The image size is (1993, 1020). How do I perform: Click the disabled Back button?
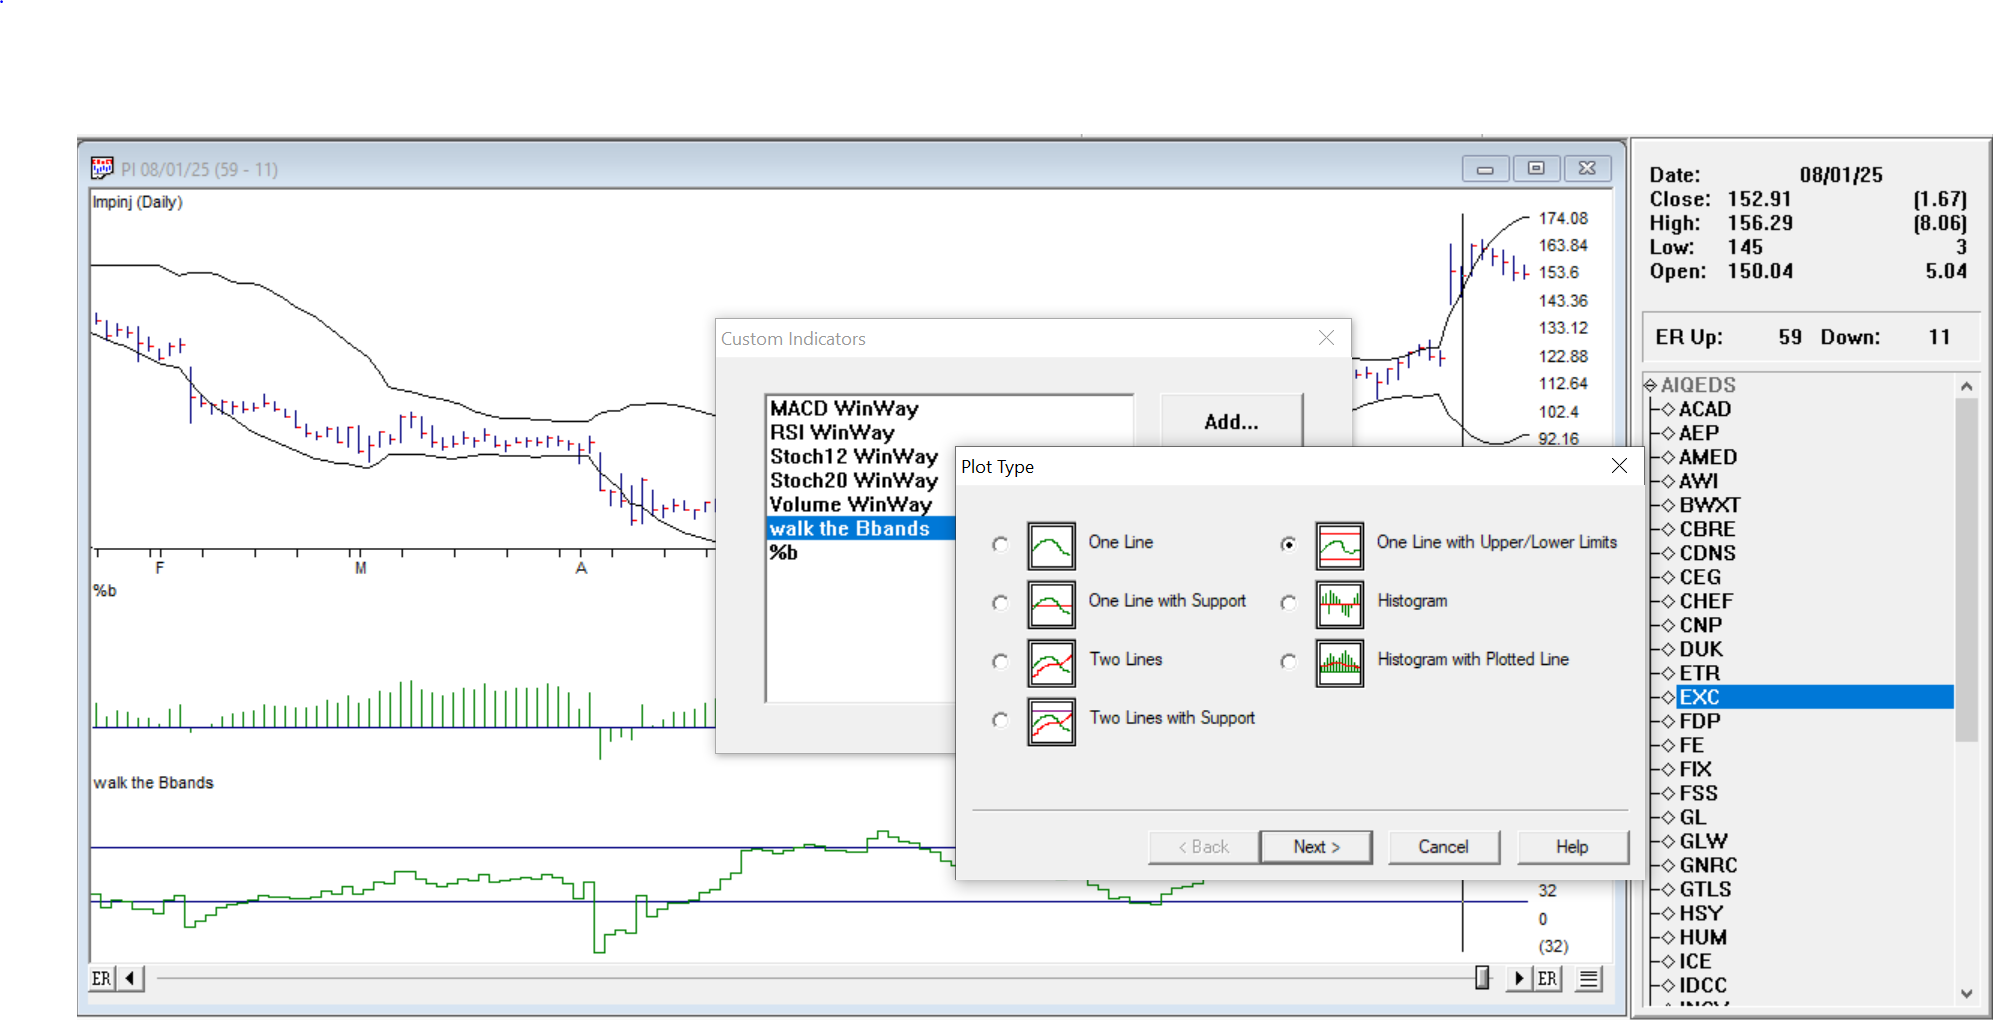click(x=1203, y=847)
